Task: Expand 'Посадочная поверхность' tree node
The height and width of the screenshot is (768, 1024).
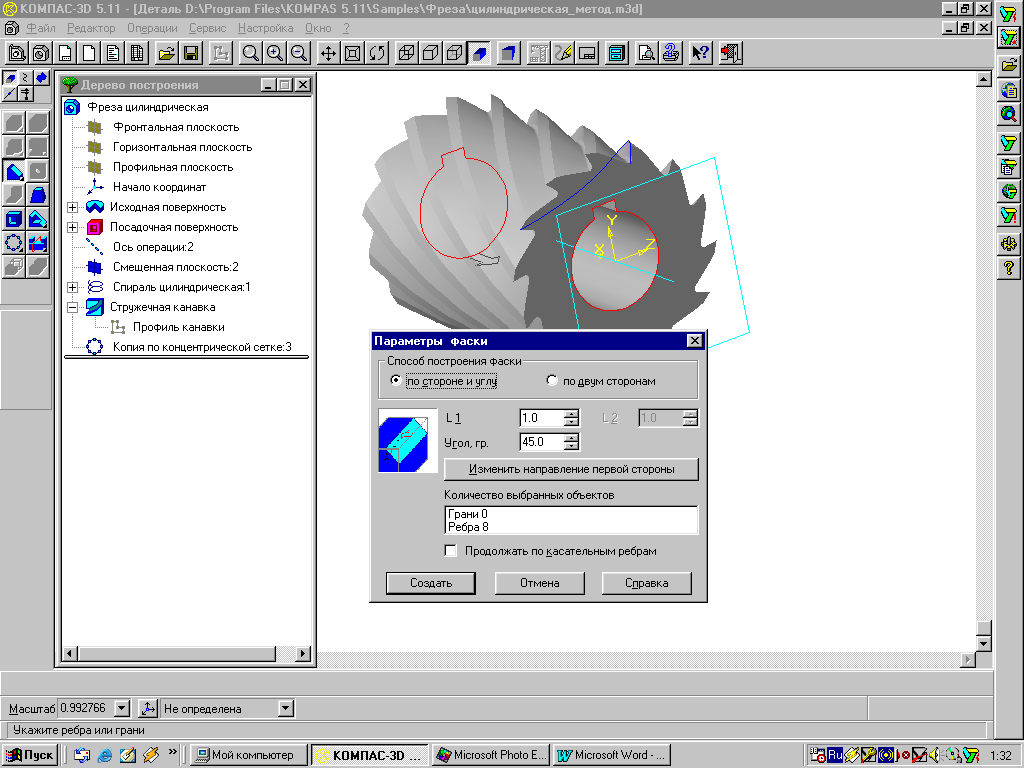Action: click(x=72, y=227)
